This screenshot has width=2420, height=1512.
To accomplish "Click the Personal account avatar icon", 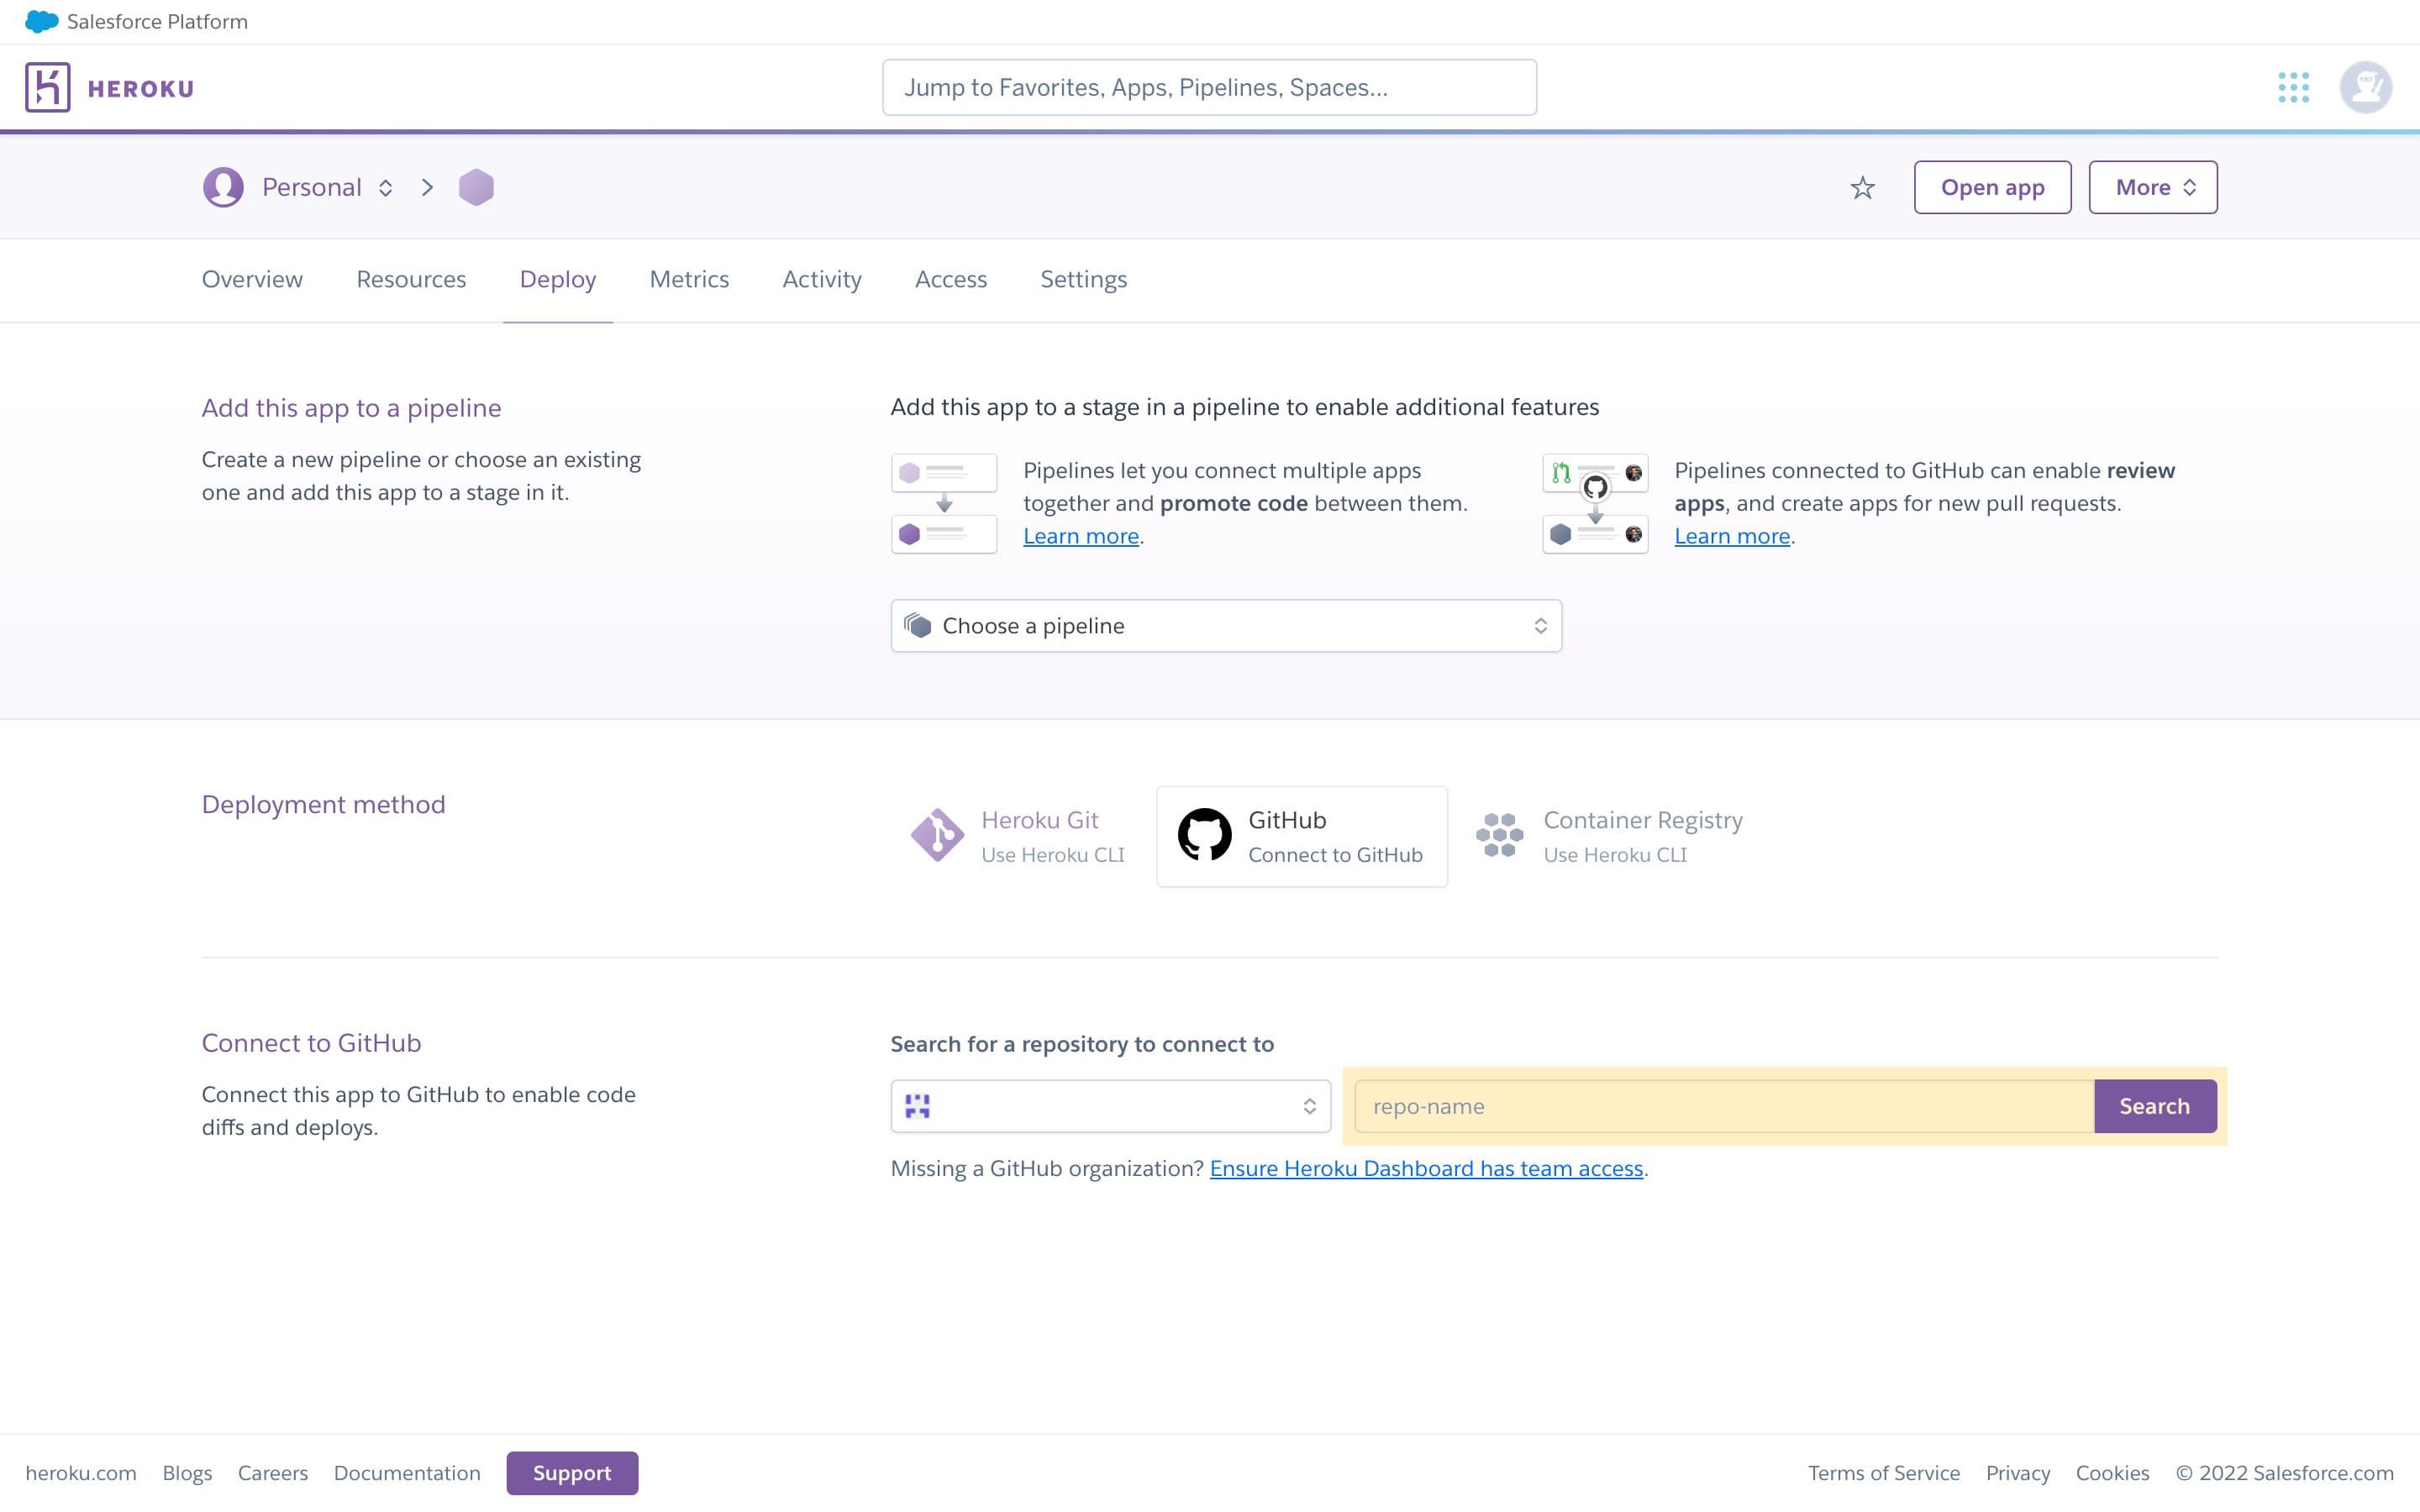I will tap(223, 188).
